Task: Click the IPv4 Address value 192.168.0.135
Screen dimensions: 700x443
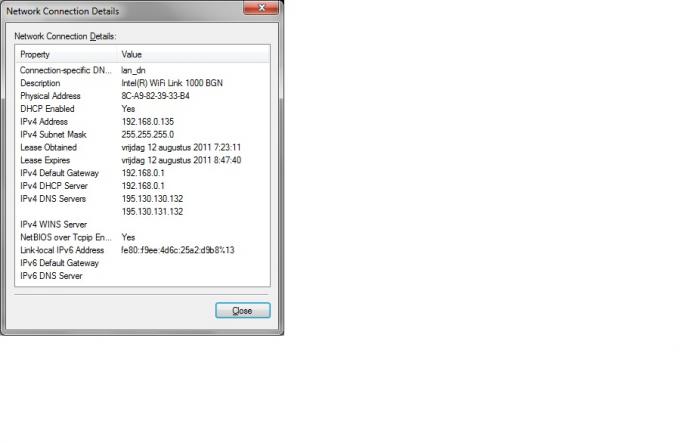Action: pyautogui.click(x=148, y=121)
